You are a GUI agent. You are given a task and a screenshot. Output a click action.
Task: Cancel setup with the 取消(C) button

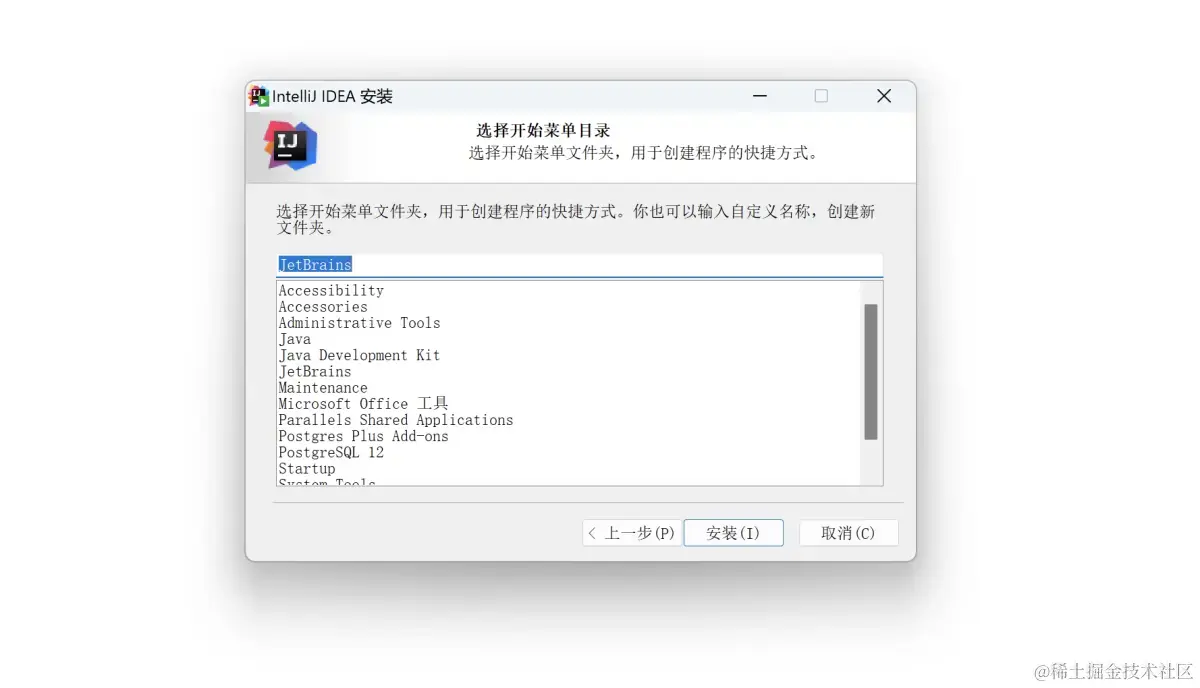pyautogui.click(x=848, y=533)
